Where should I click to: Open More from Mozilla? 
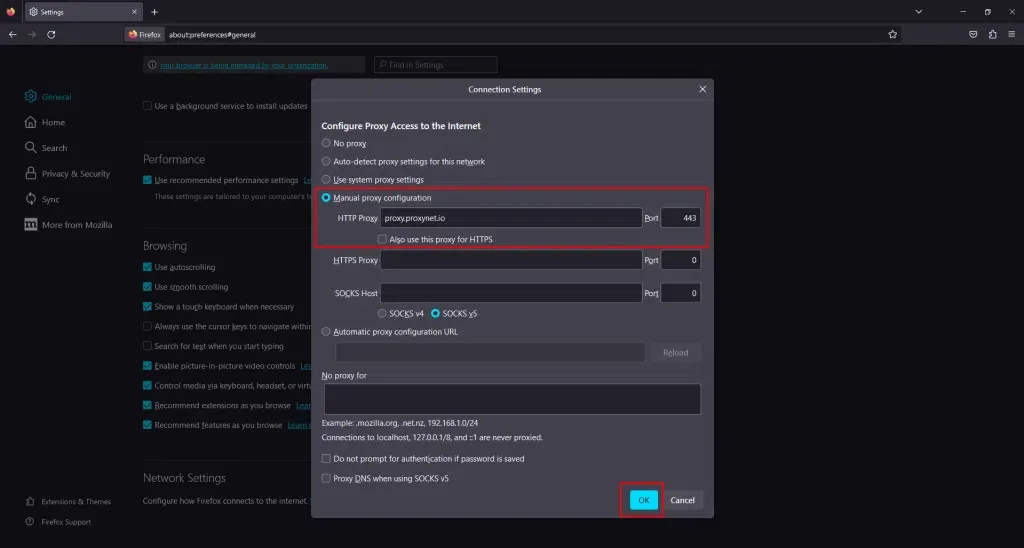pos(69,225)
